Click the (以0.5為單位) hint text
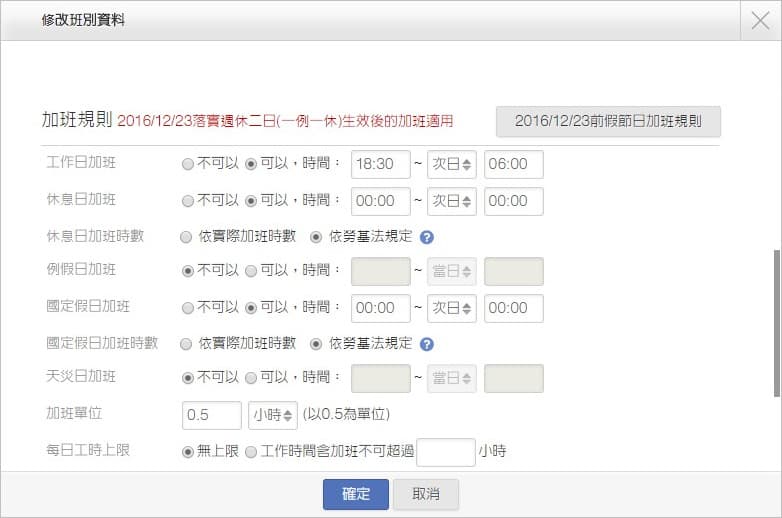The image size is (782, 518). point(346,415)
